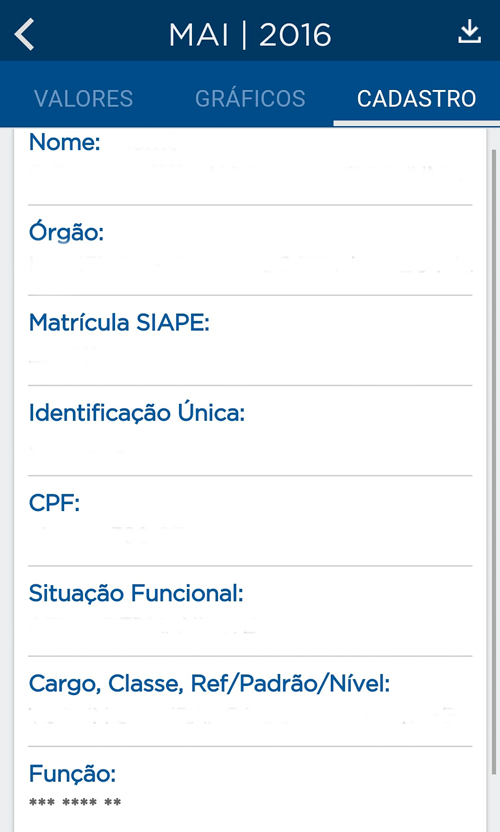The image size is (500, 832).
Task: Tap the MAI | 2016 header title
Action: pos(250,35)
